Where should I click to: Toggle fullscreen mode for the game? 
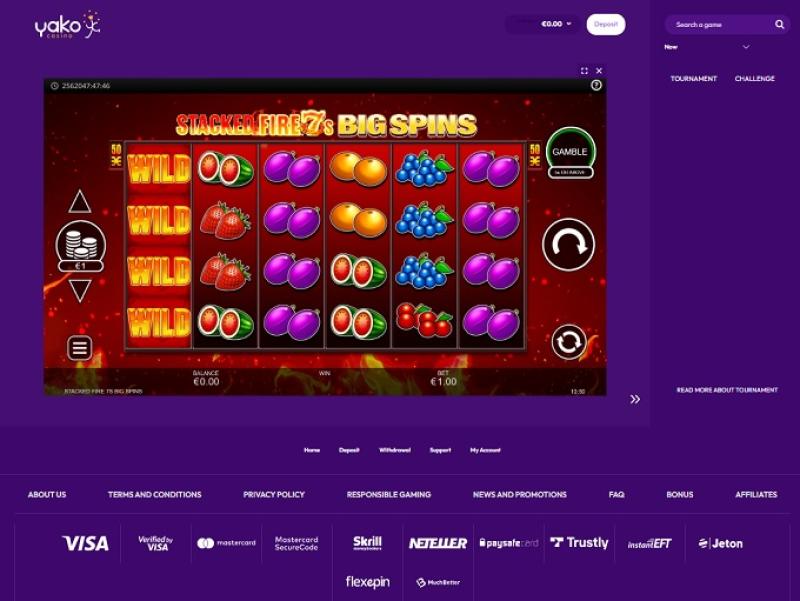coord(584,70)
